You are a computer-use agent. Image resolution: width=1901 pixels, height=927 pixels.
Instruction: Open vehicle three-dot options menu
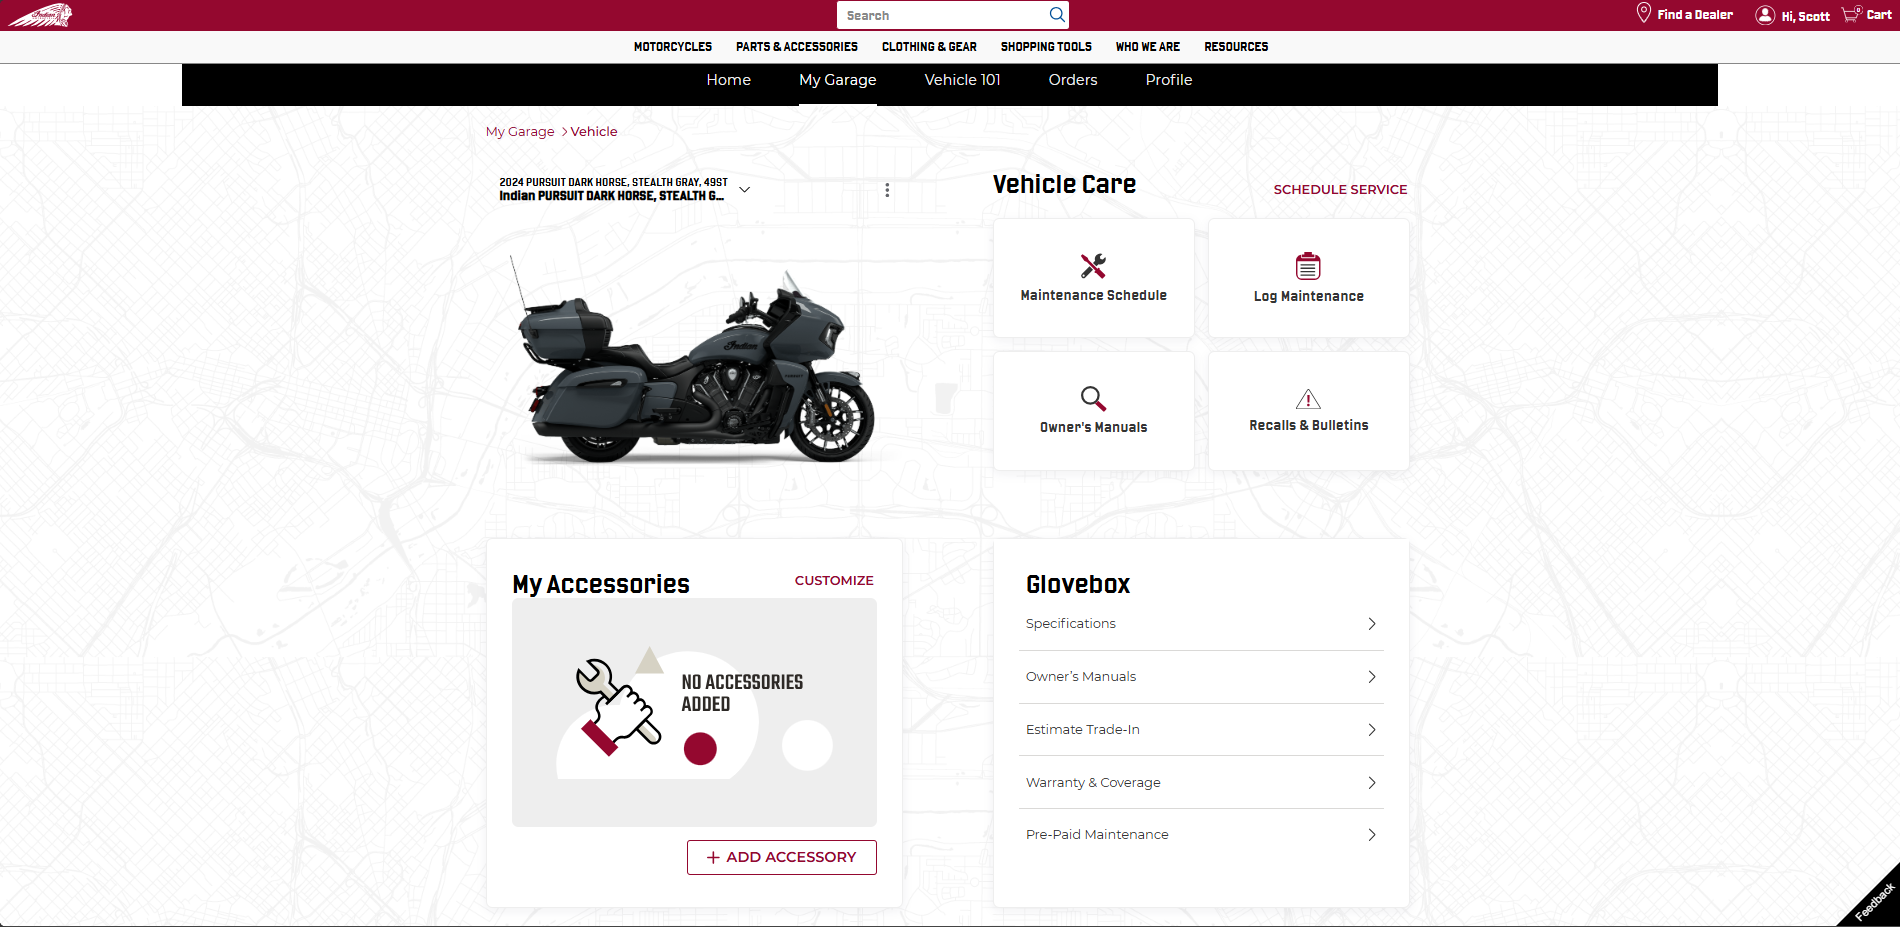[x=887, y=190]
